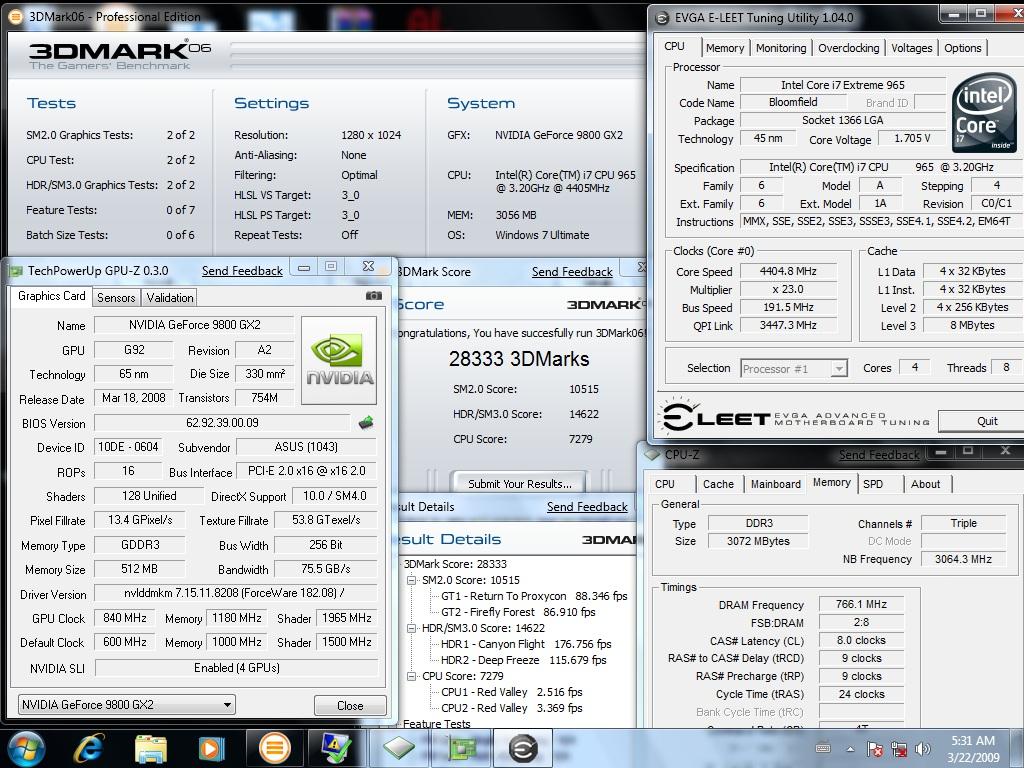Image resolution: width=1025 pixels, height=768 pixels.
Task: Collapse the SM2.0 Score tree node
Action: 411,580
